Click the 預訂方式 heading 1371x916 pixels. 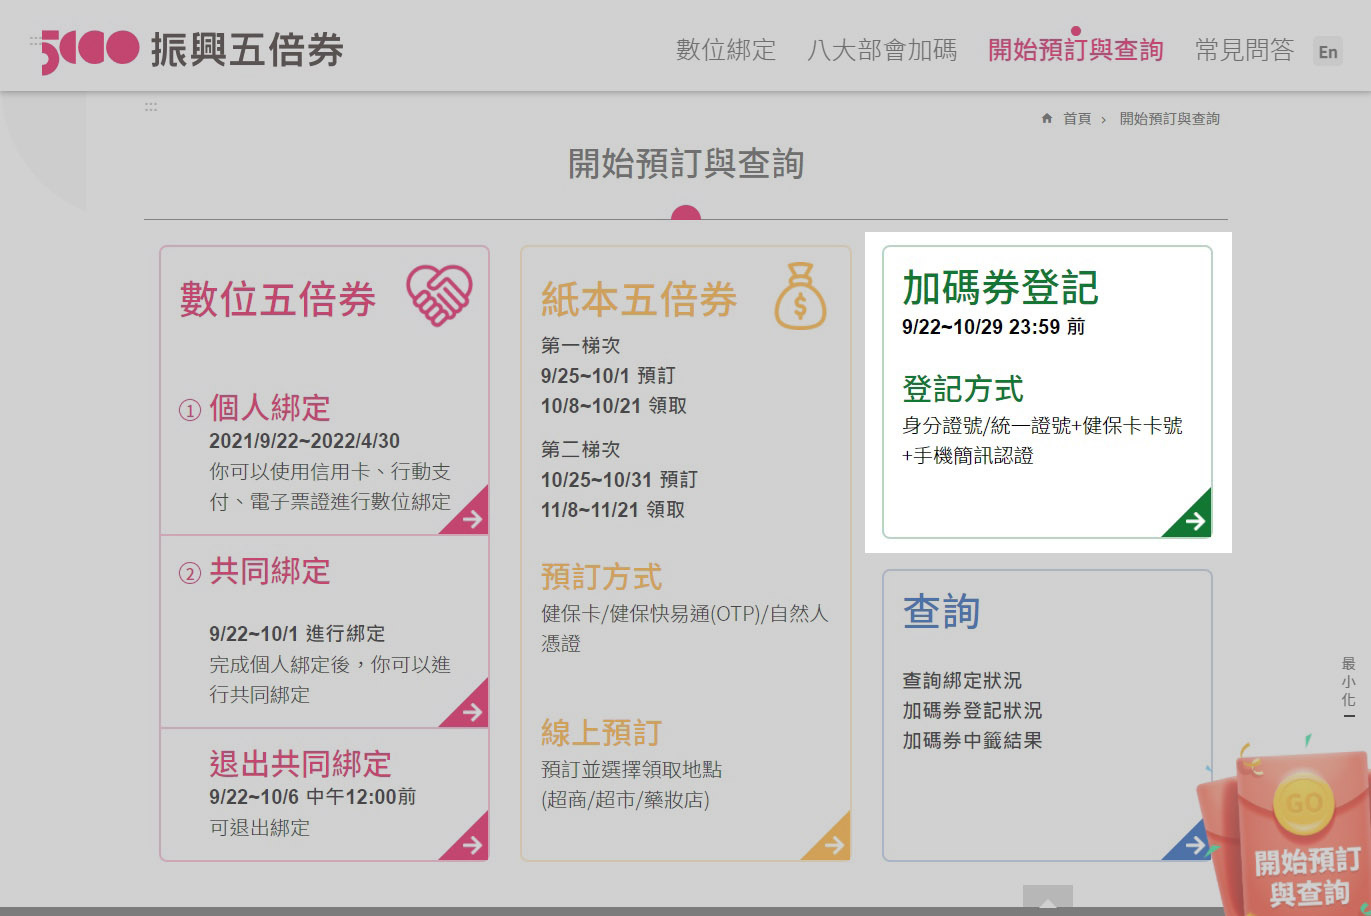[601, 576]
